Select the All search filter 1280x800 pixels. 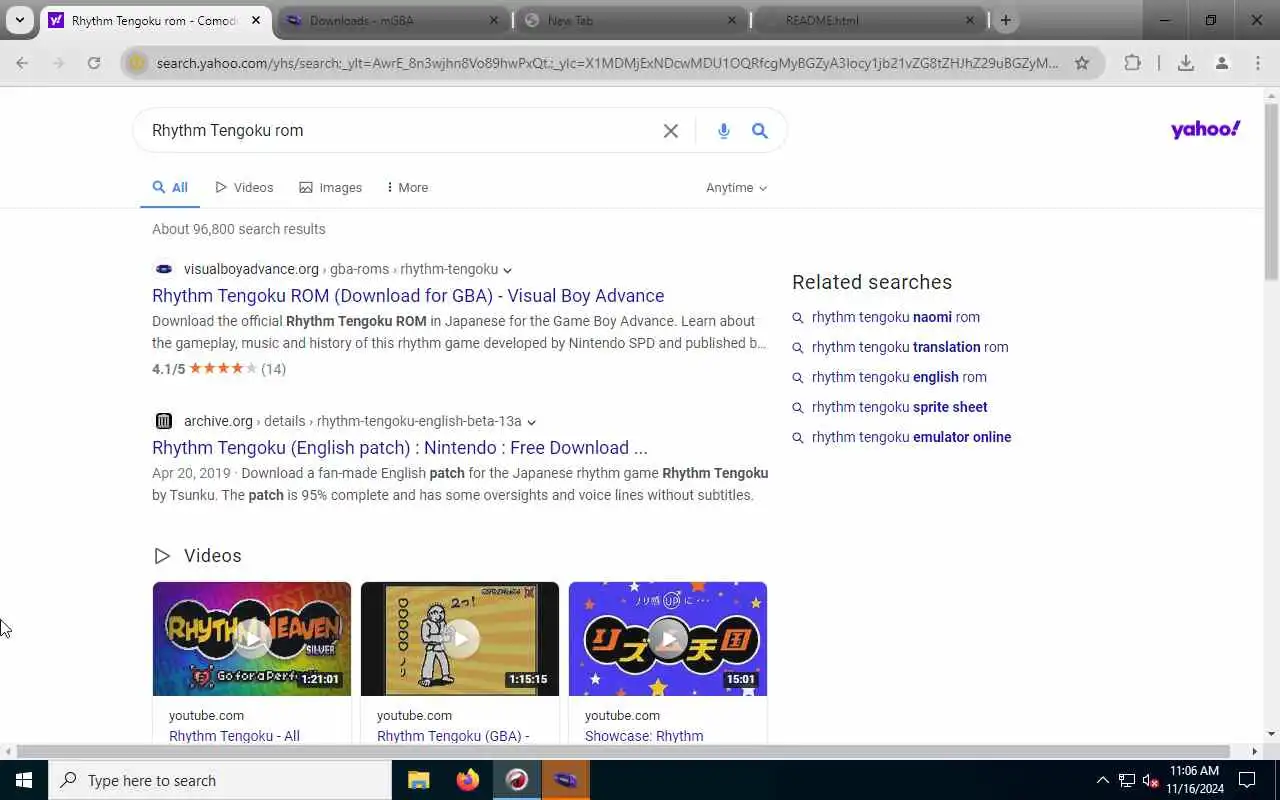[170, 187]
